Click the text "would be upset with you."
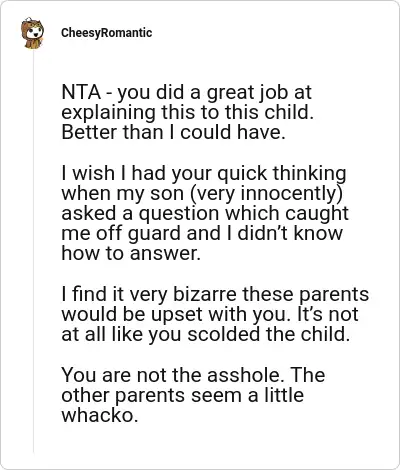400x470 pixels. coord(176,314)
